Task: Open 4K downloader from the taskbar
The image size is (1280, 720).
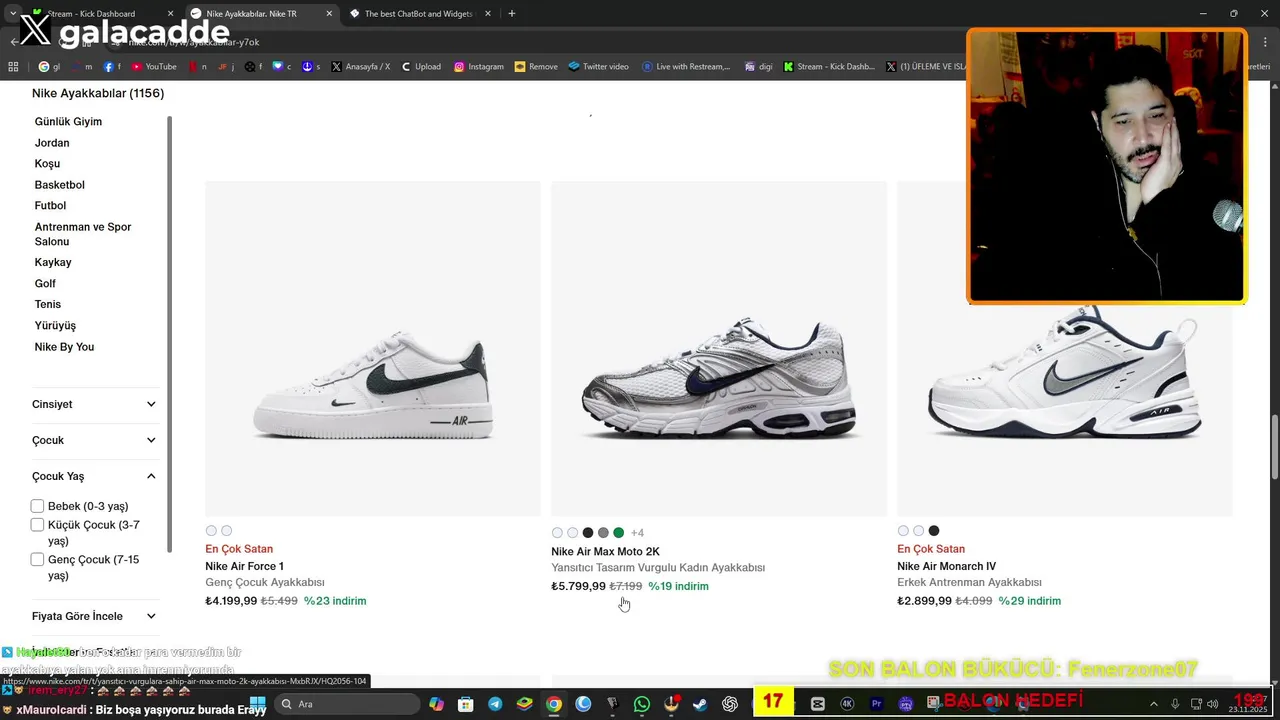Action: 847,704
